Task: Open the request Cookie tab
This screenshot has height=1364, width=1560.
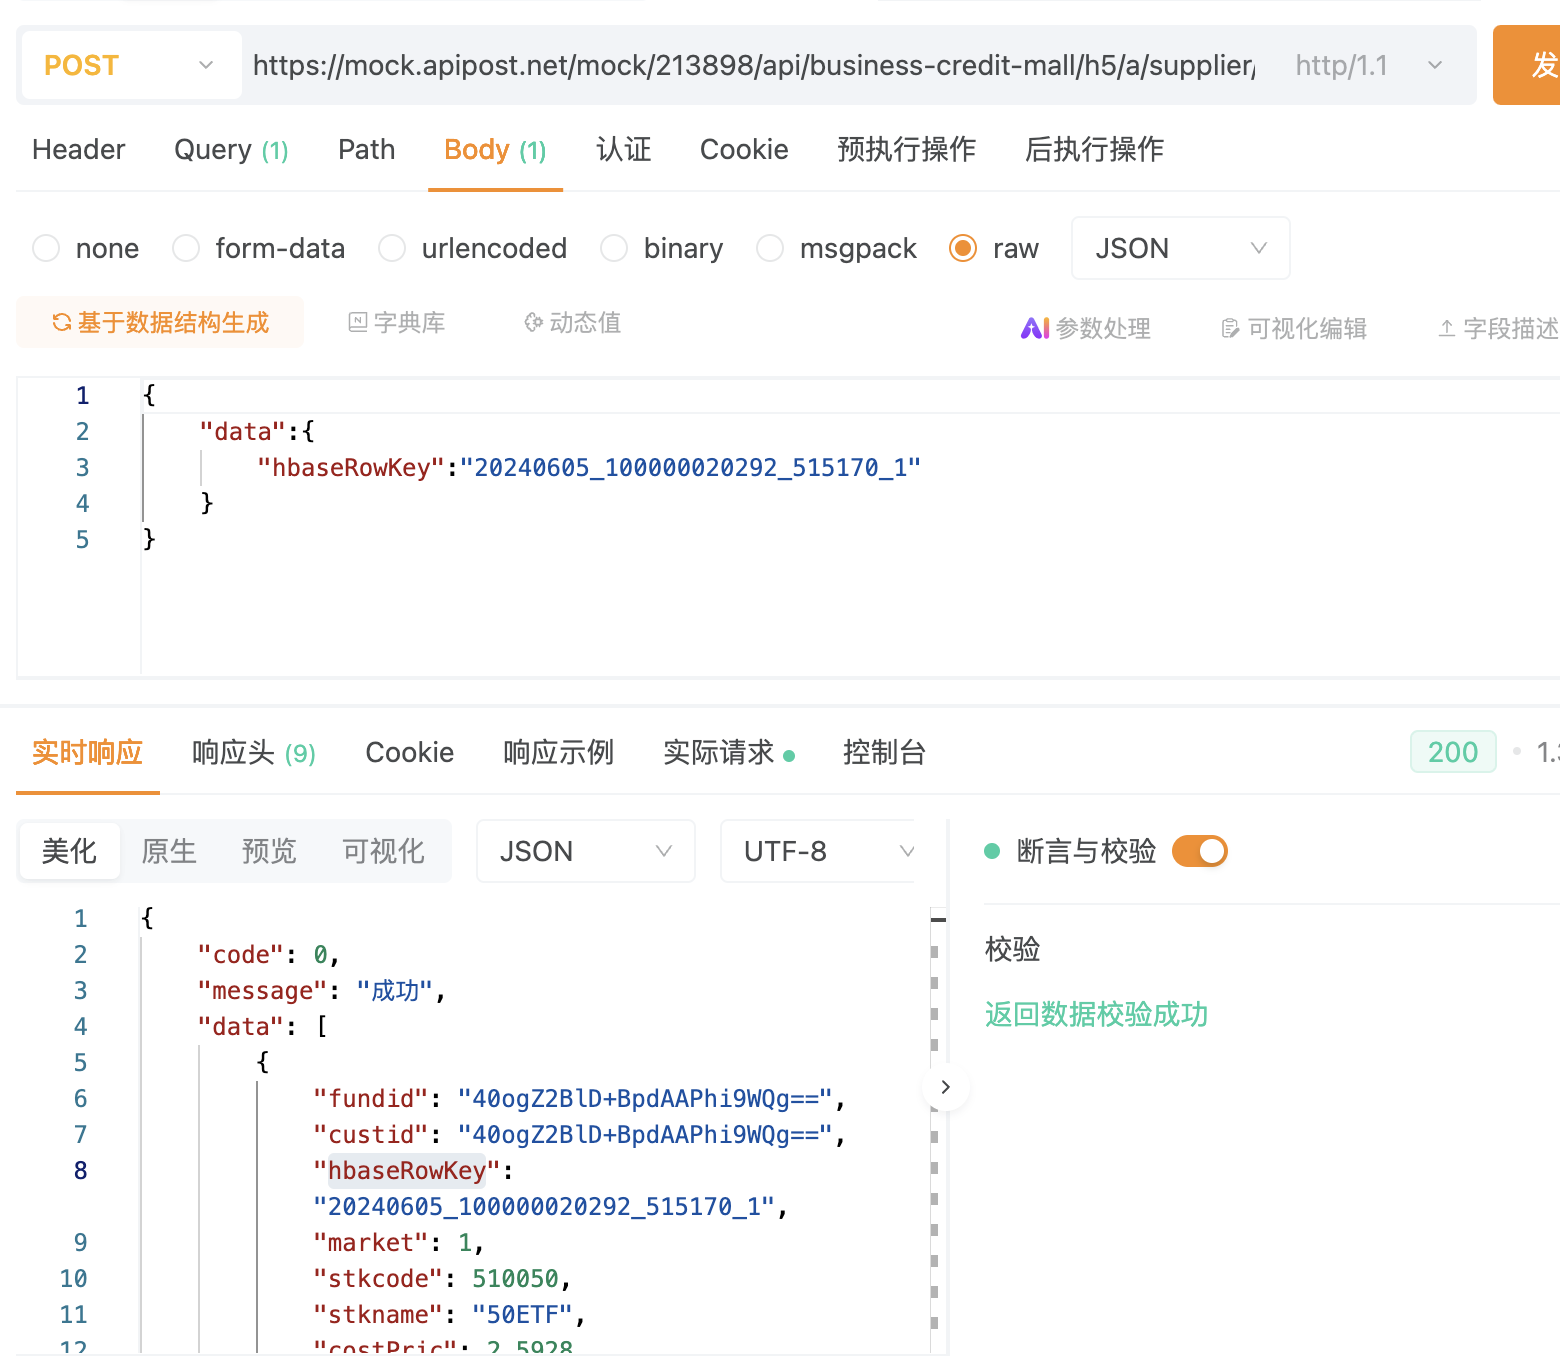Action: pos(744,150)
